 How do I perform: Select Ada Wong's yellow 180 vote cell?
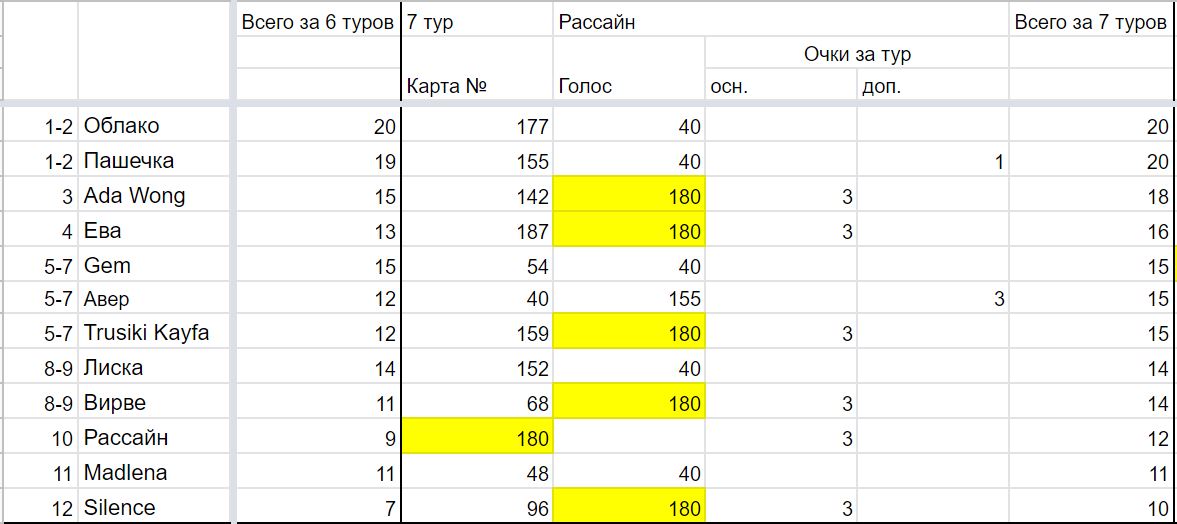(x=629, y=196)
